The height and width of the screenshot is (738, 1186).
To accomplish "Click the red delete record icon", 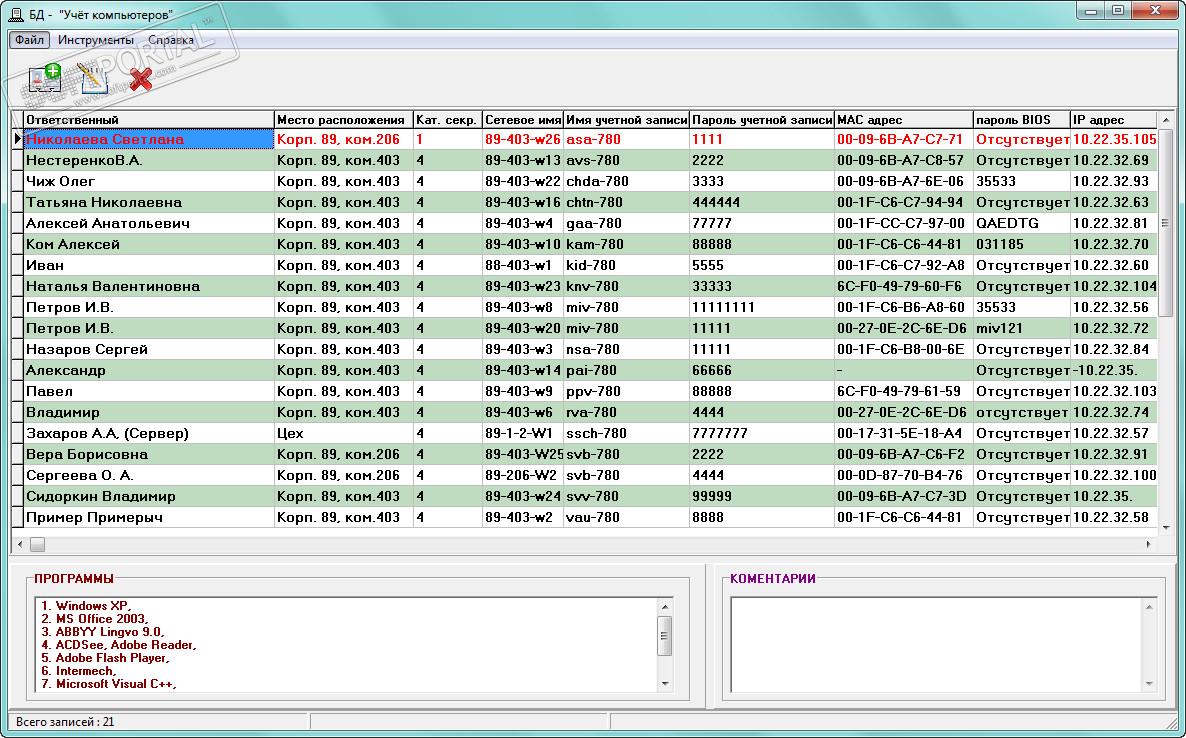I will point(141,79).
